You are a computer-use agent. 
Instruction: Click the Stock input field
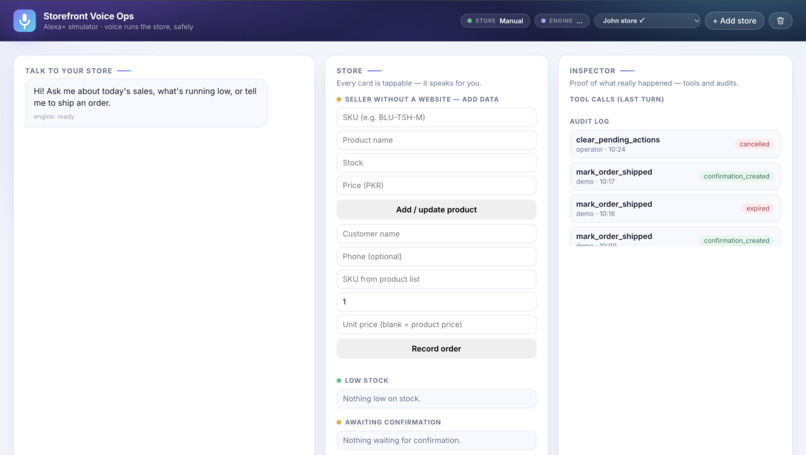pyautogui.click(x=436, y=162)
